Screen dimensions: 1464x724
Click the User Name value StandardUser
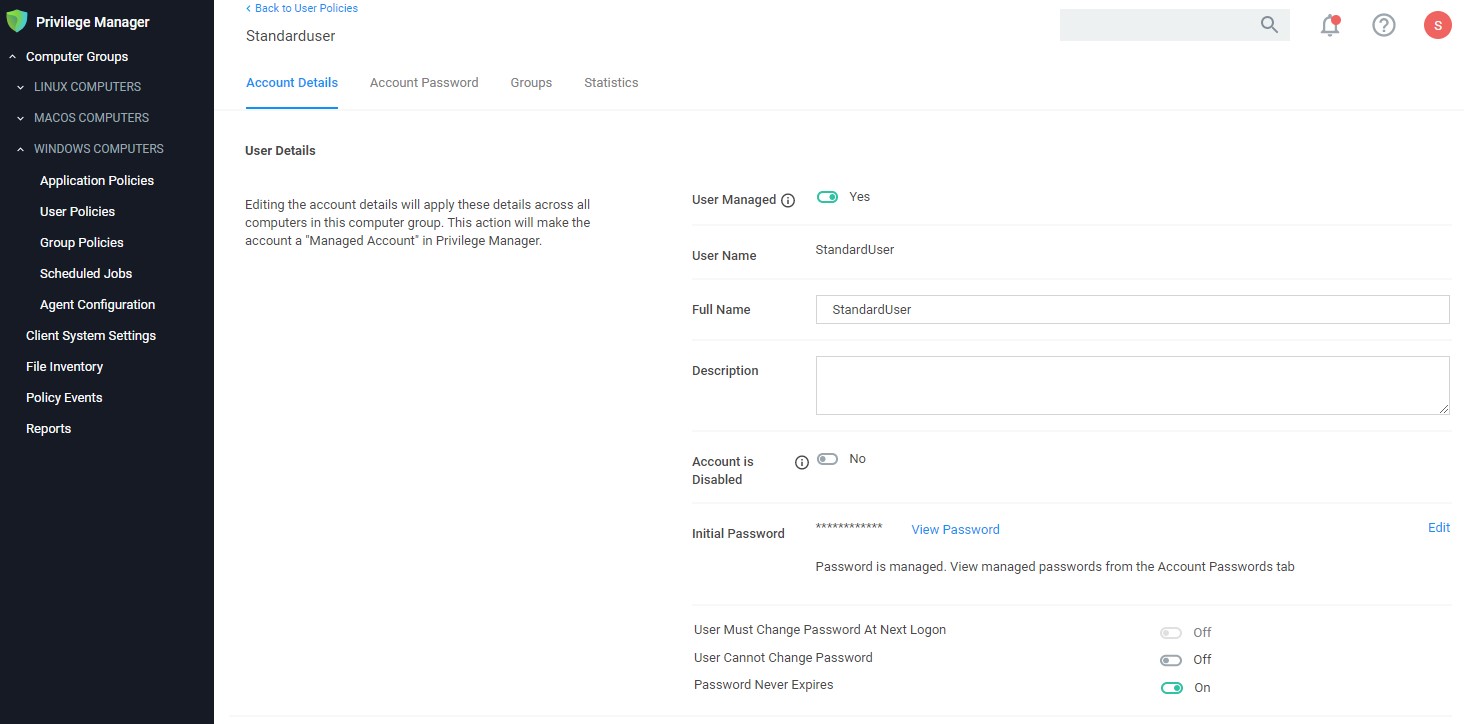pyautogui.click(x=855, y=250)
